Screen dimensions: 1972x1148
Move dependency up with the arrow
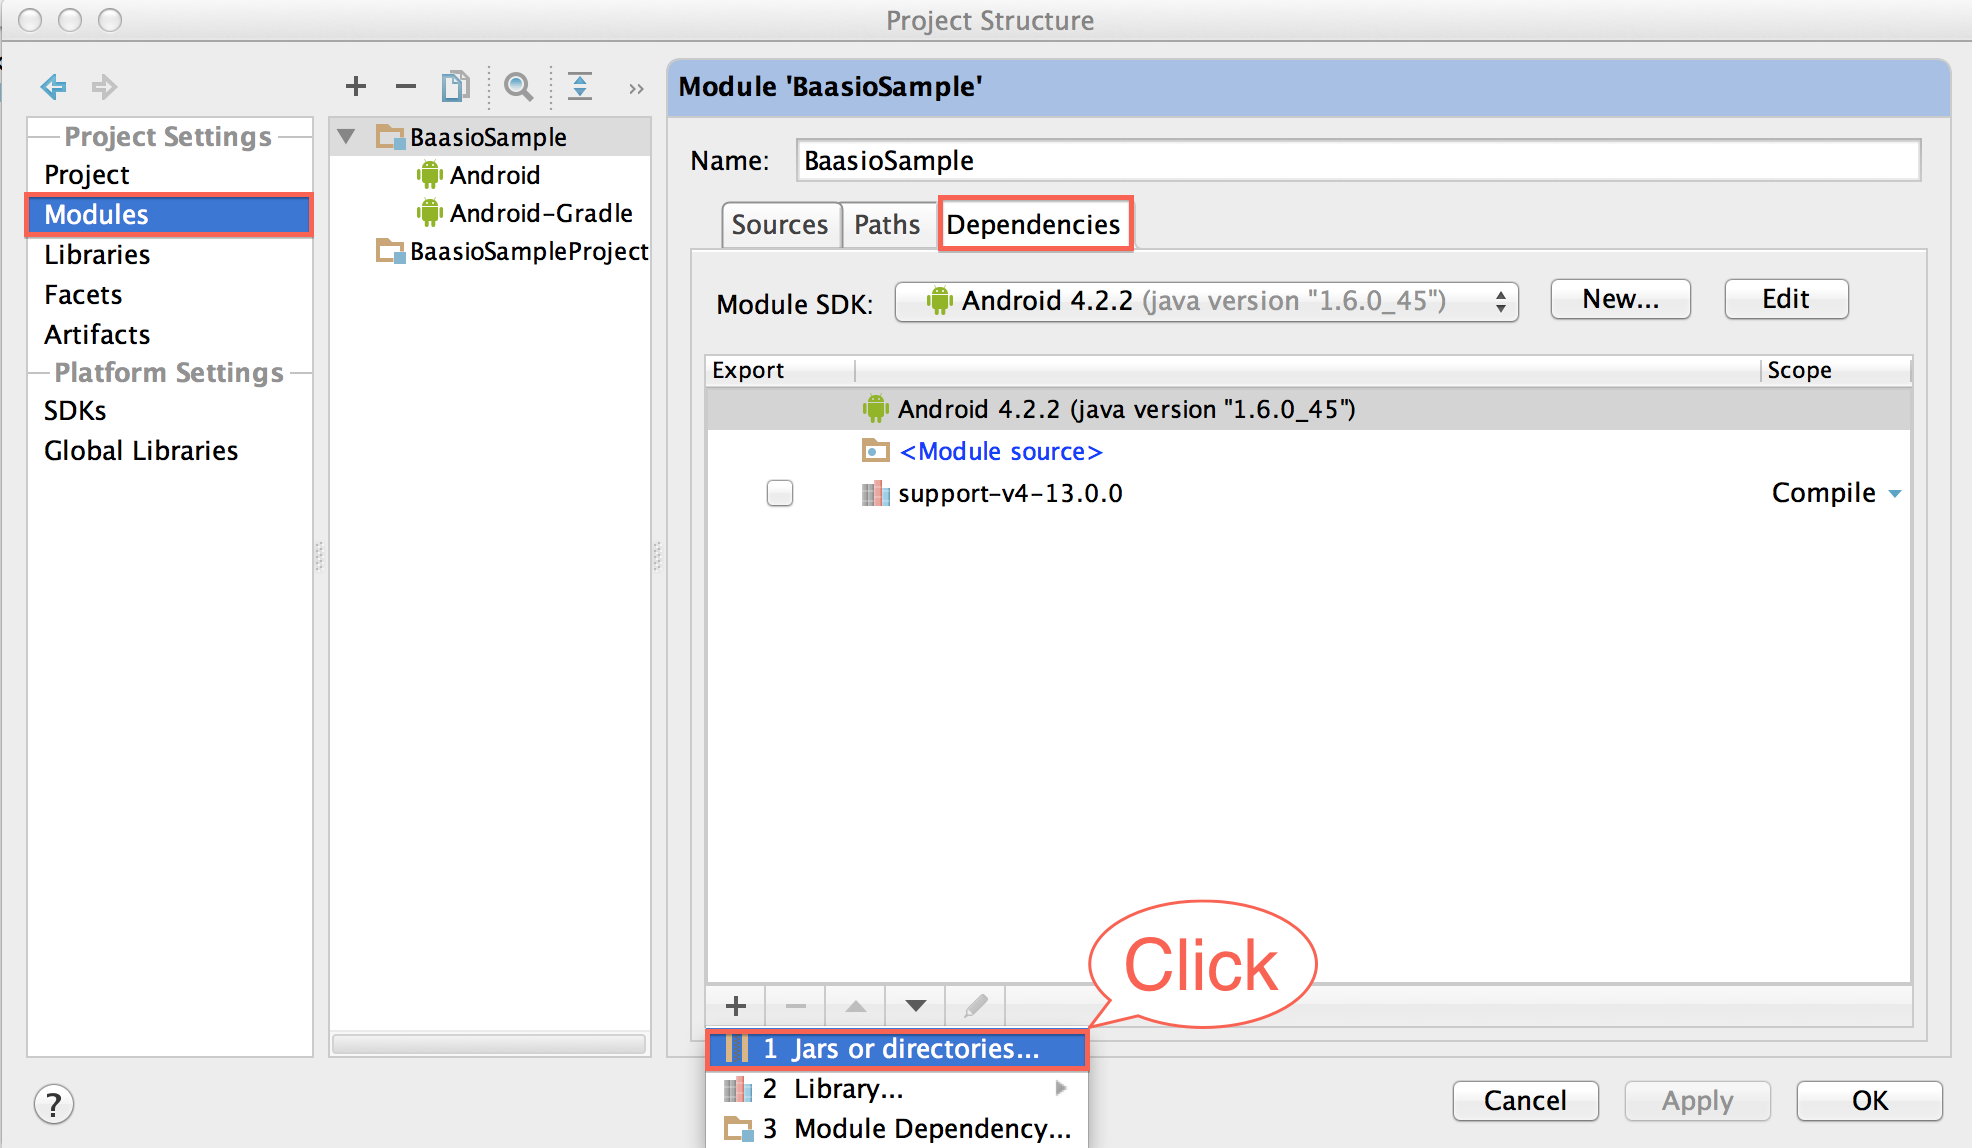tap(856, 1006)
